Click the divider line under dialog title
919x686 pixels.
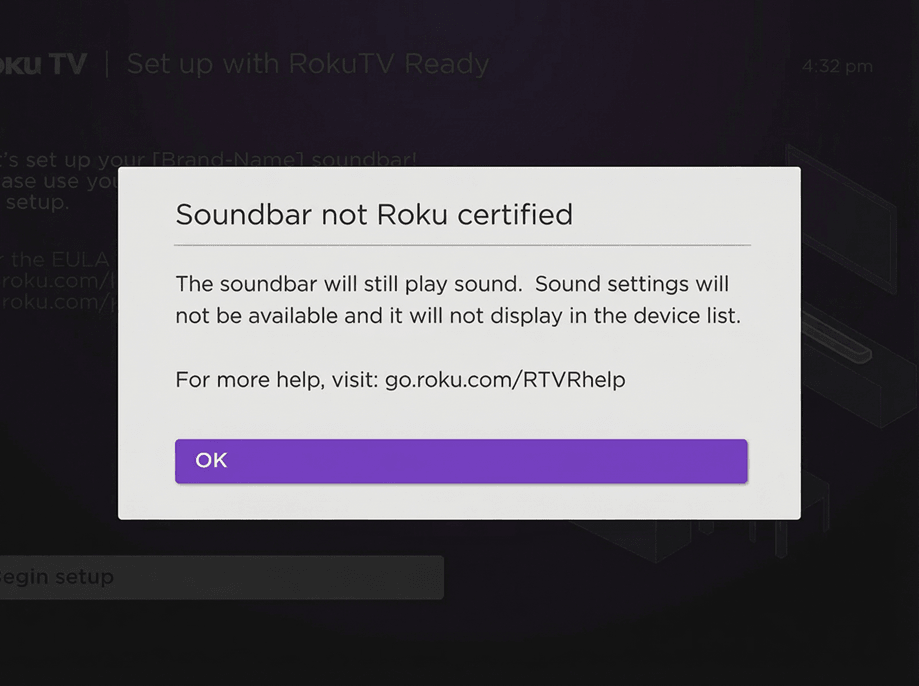462,244
